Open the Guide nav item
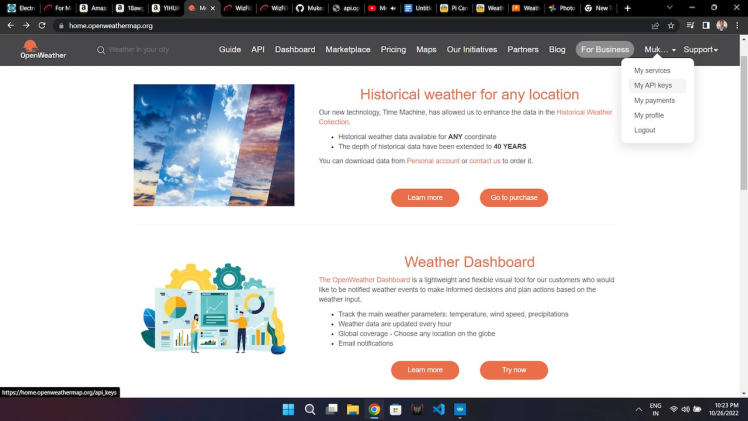The height and width of the screenshot is (421, 748). (x=230, y=50)
